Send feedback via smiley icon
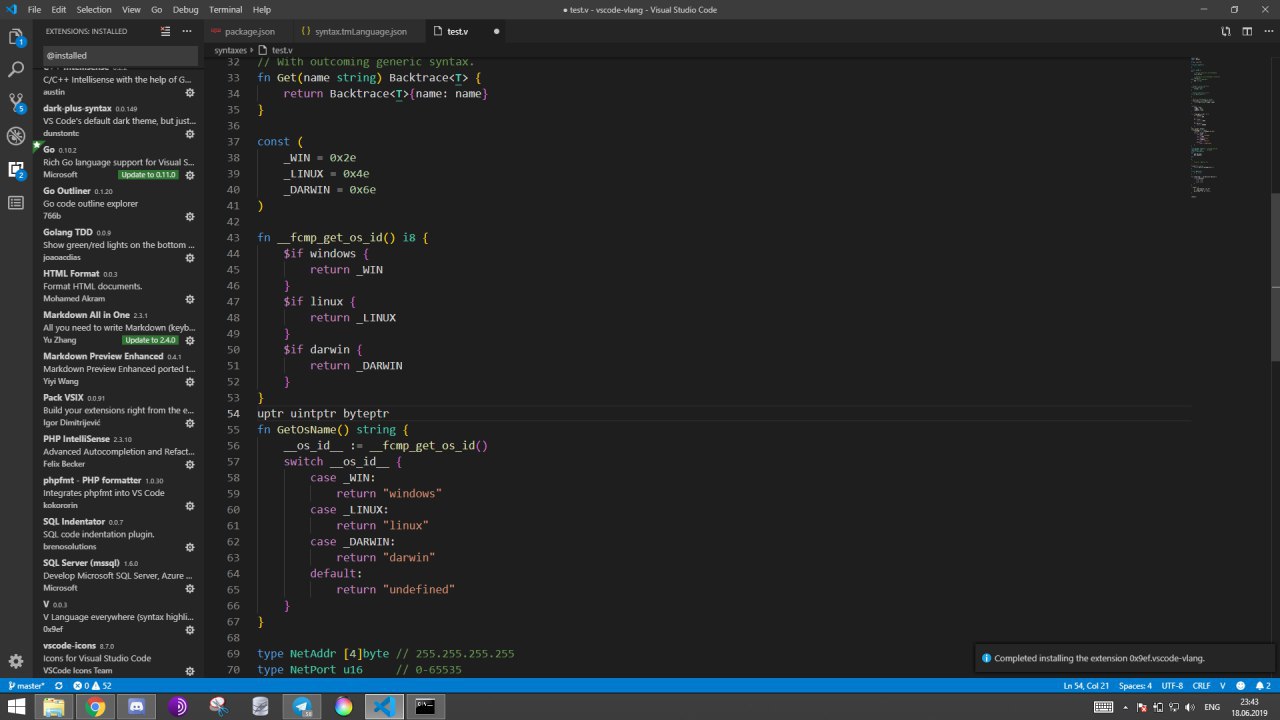This screenshot has height=720, width=1280. [1240, 686]
